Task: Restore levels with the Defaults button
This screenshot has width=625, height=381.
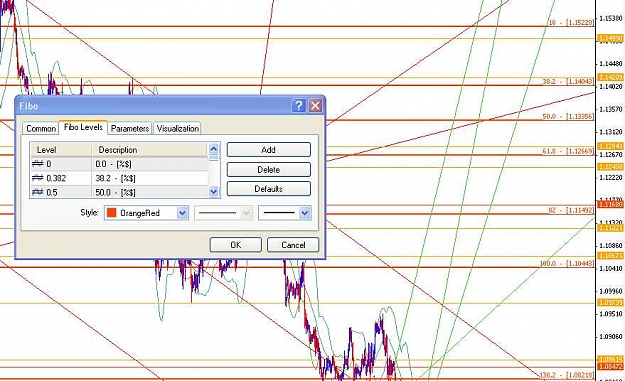Action: pyautogui.click(x=269, y=189)
